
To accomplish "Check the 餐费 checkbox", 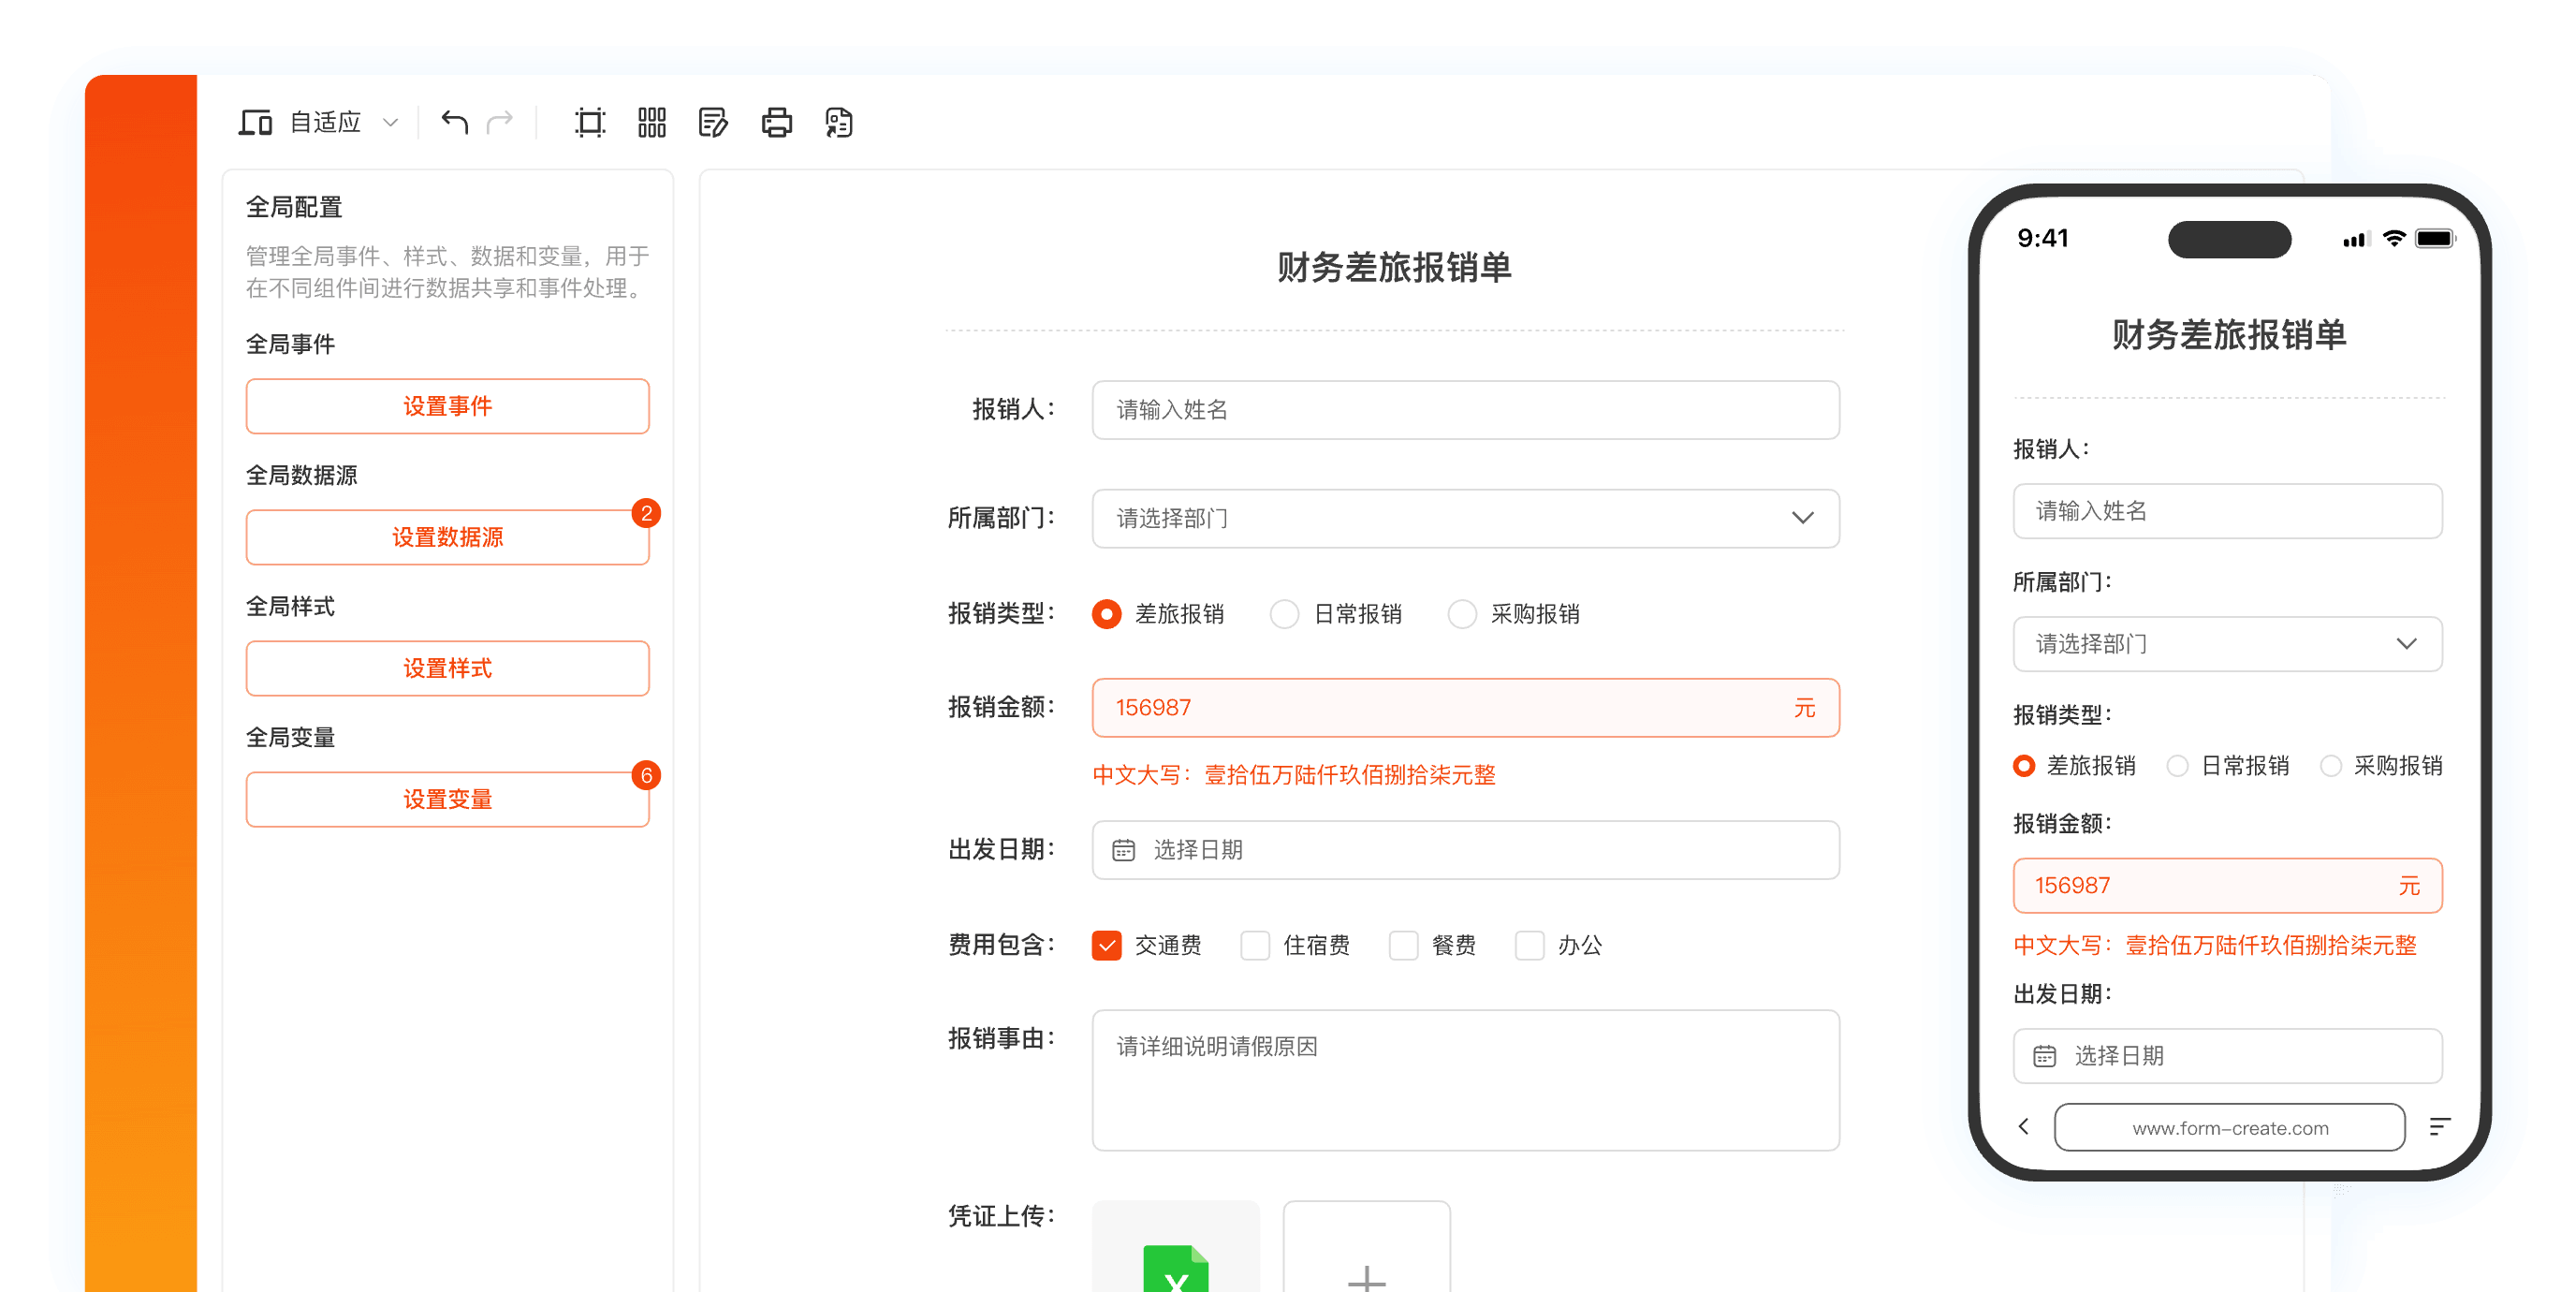I will point(1403,945).
